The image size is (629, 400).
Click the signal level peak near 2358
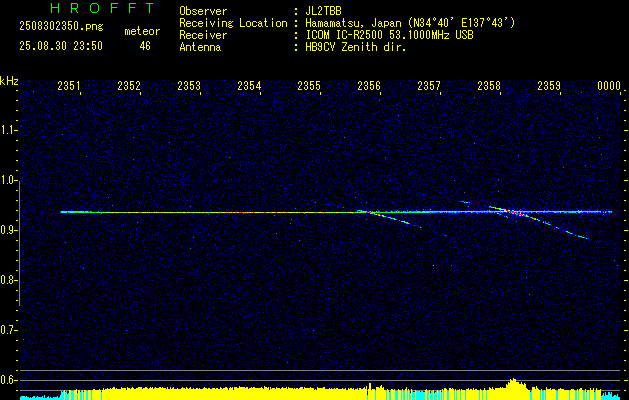click(513, 383)
